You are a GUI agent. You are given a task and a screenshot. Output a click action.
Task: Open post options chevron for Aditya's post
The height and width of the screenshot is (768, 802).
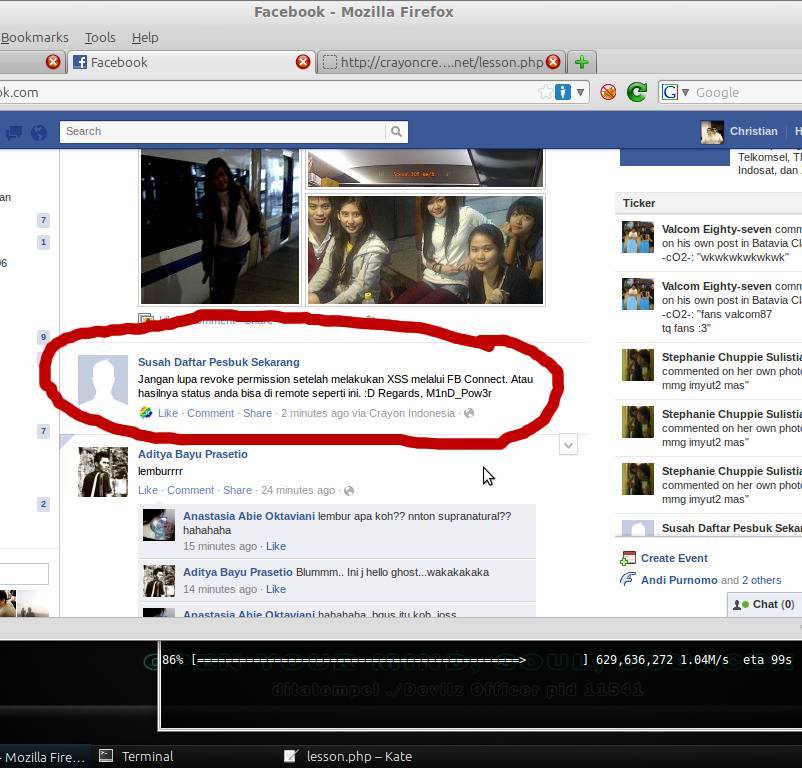(x=568, y=445)
